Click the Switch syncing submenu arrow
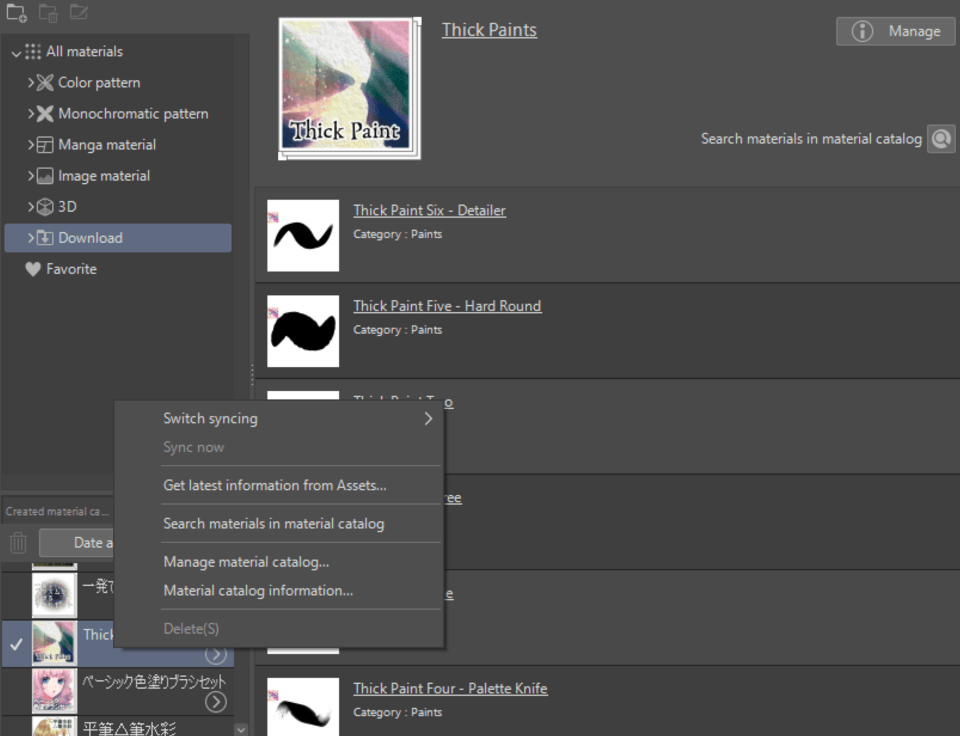 pos(428,419)
